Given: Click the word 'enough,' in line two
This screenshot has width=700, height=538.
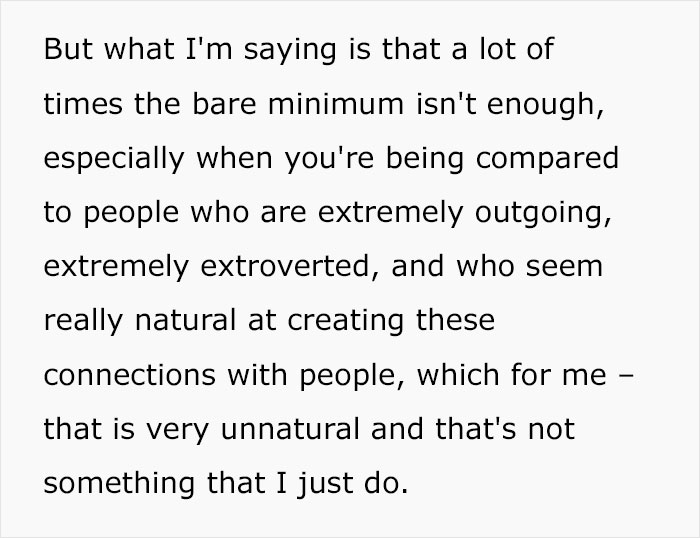Looking at the screenshot, I should pos(545,106).
